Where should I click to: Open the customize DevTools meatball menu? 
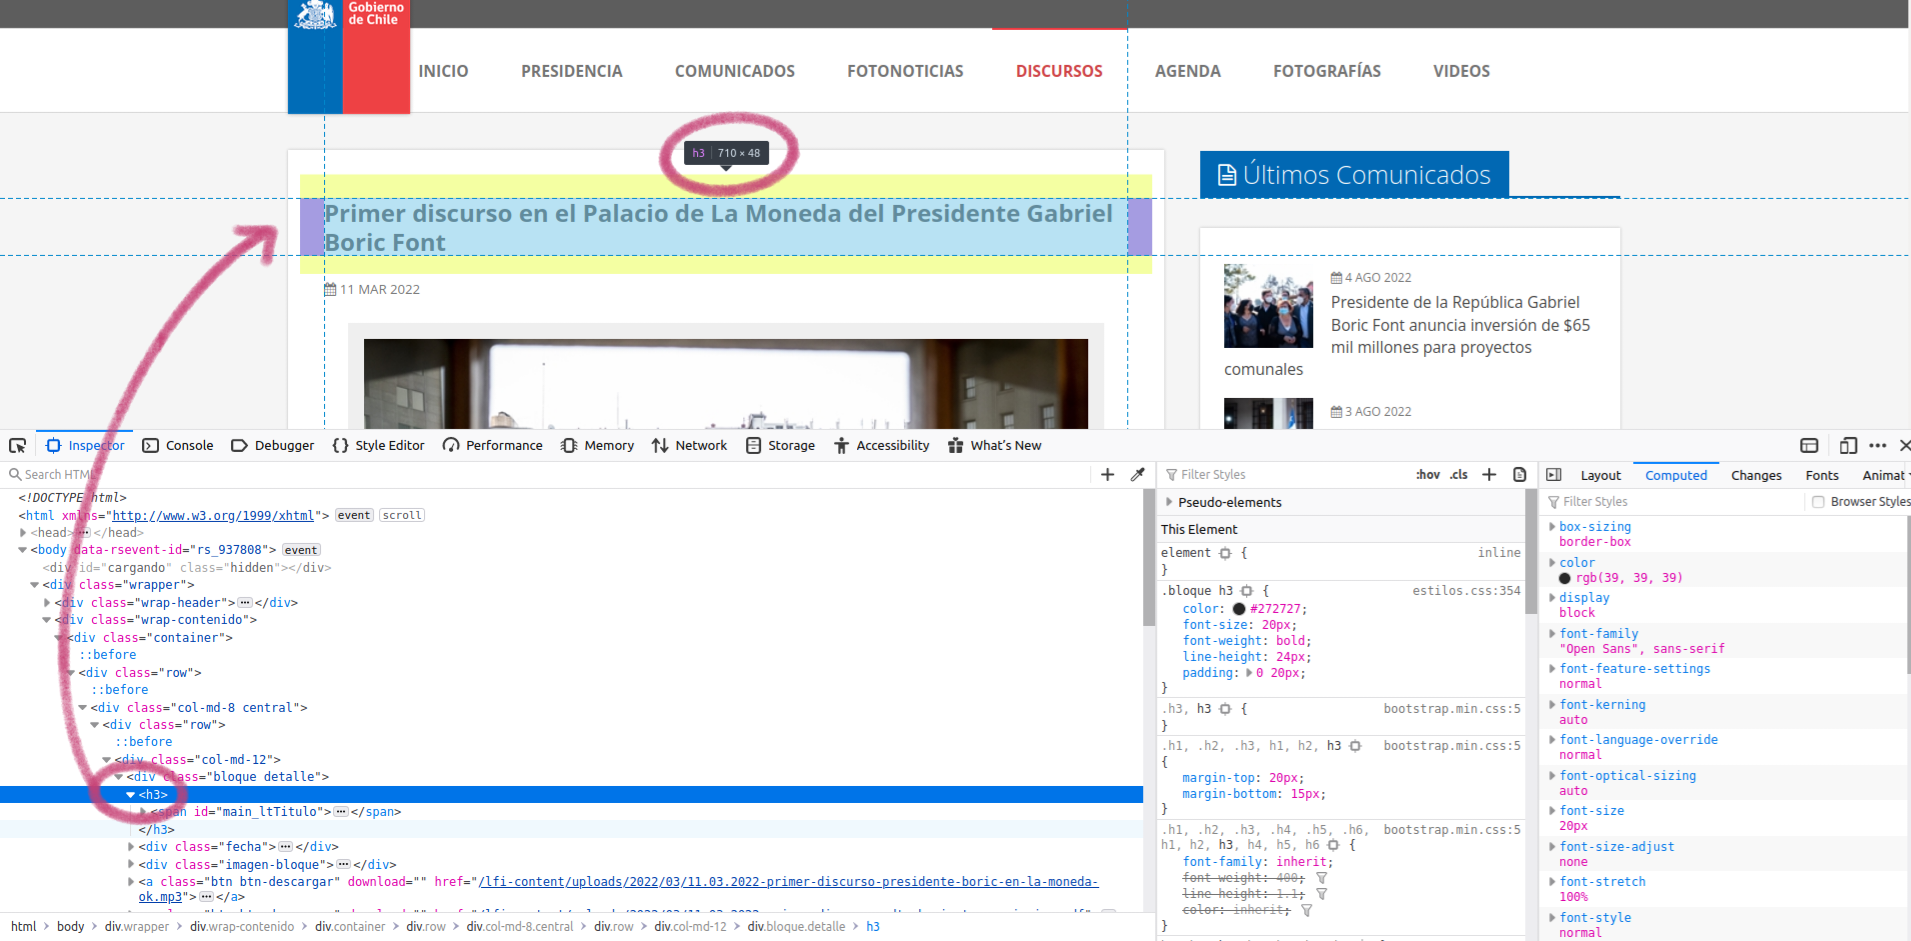tap(1877, 445)
